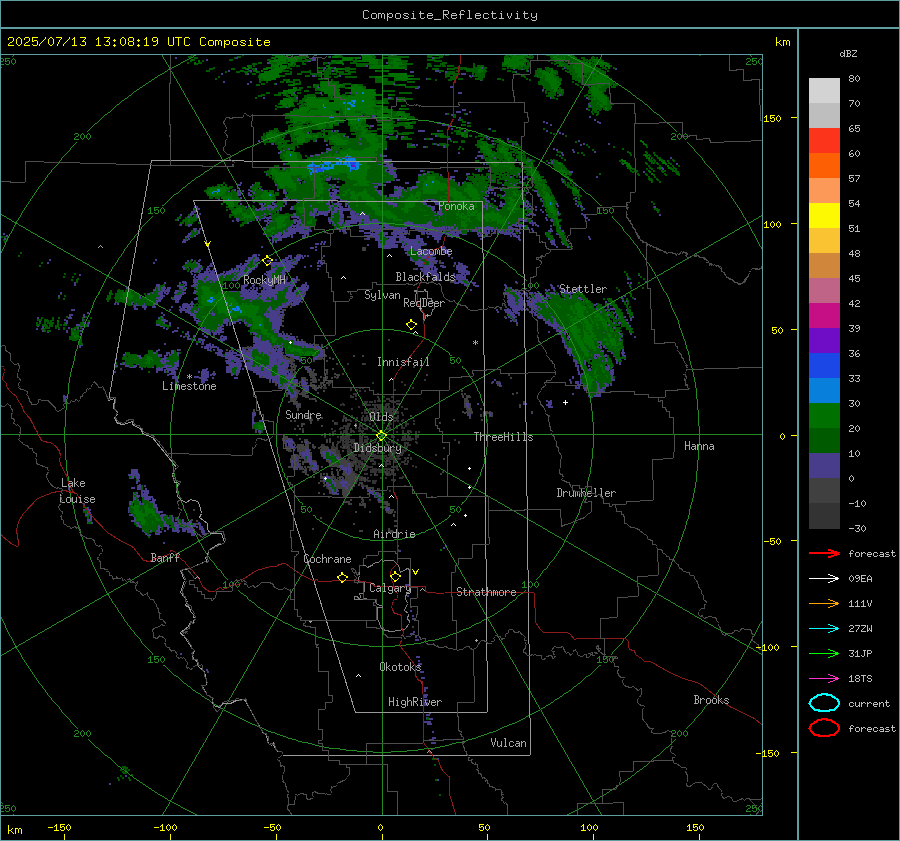900x841 pixels.
Task: Click the Didsbury city label
Action: 378,448
